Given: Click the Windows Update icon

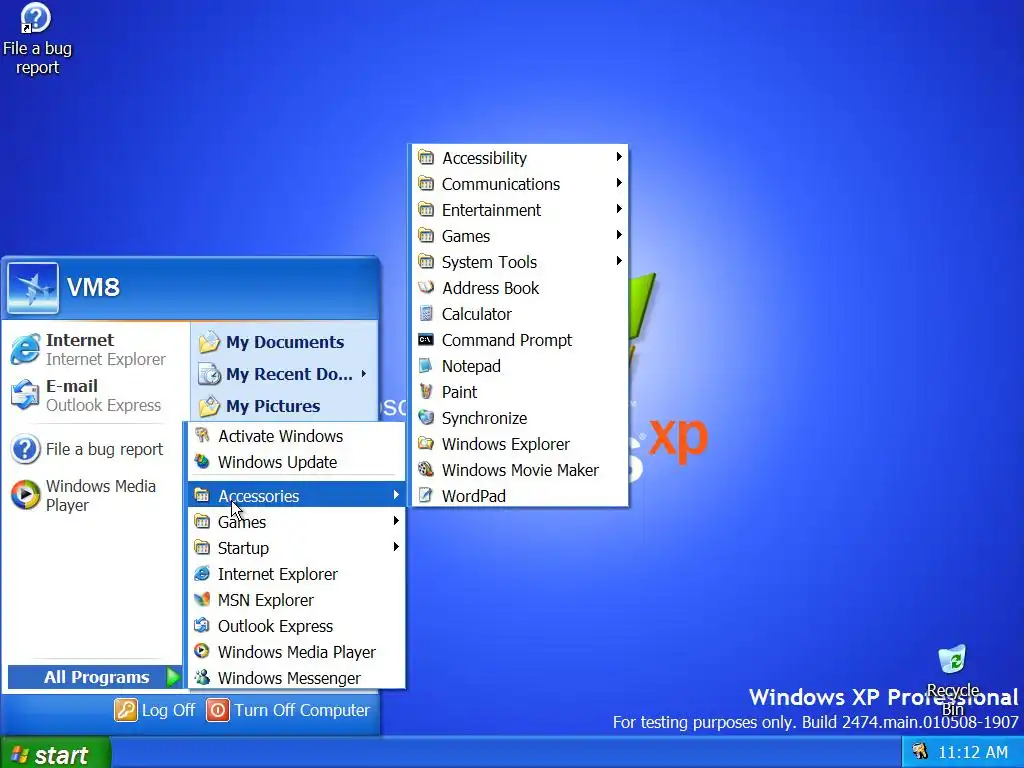Looking at the screenshot, I should pyautogui.click(x=202, y=462).
